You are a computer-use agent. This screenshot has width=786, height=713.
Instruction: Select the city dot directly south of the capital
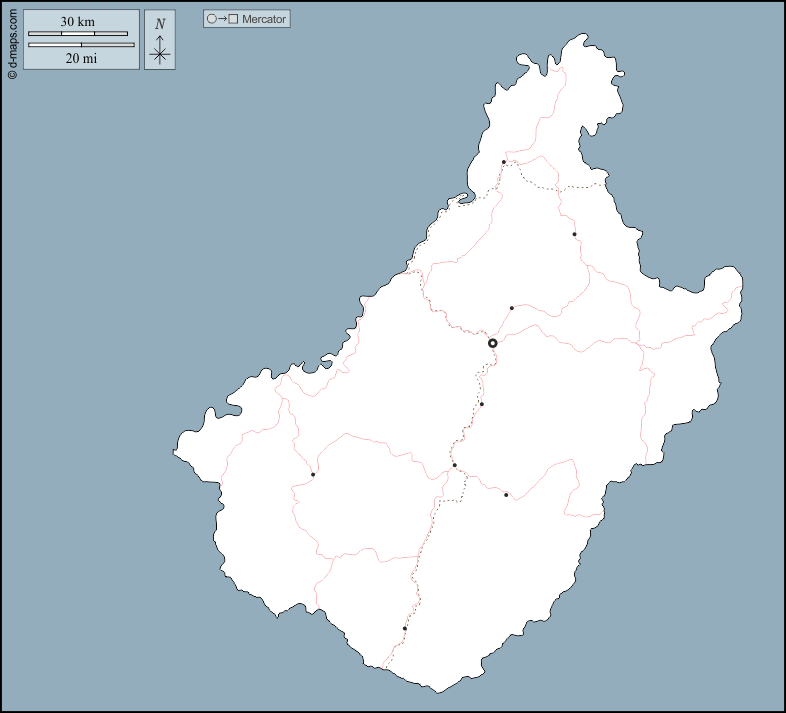pyautogui.click(x=481, y=404)
